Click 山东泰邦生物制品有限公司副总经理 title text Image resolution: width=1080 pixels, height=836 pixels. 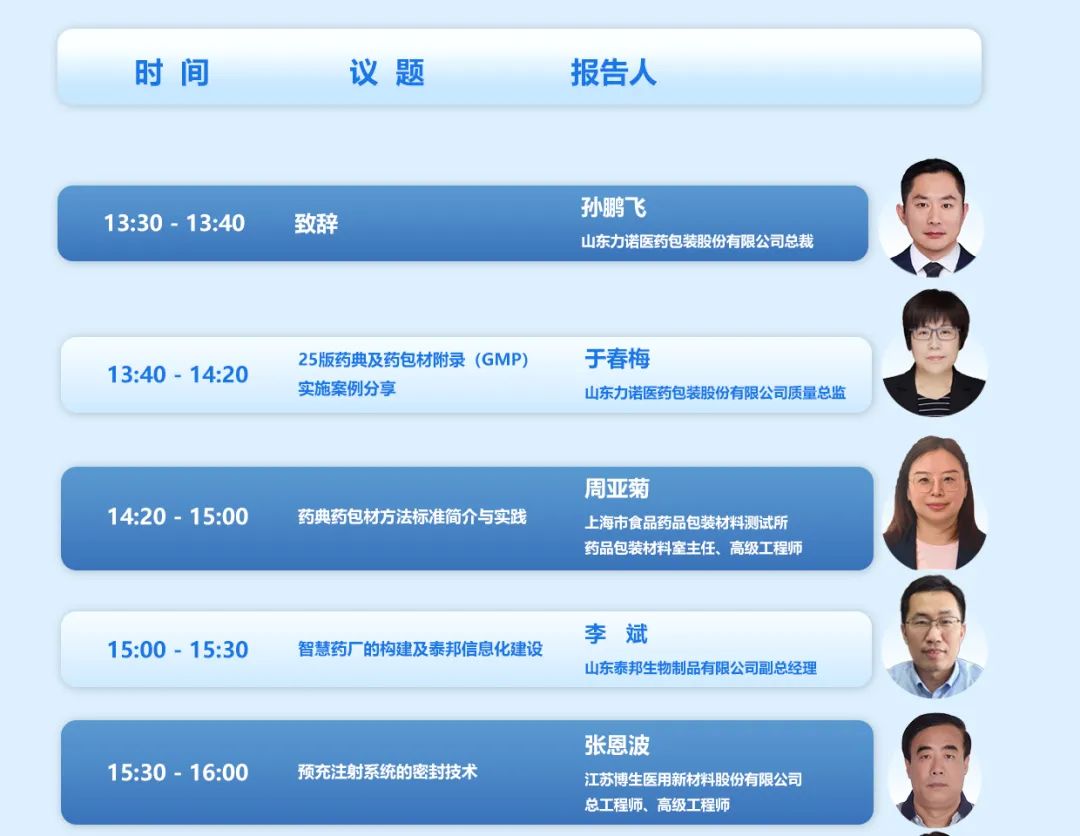point(700,668)
